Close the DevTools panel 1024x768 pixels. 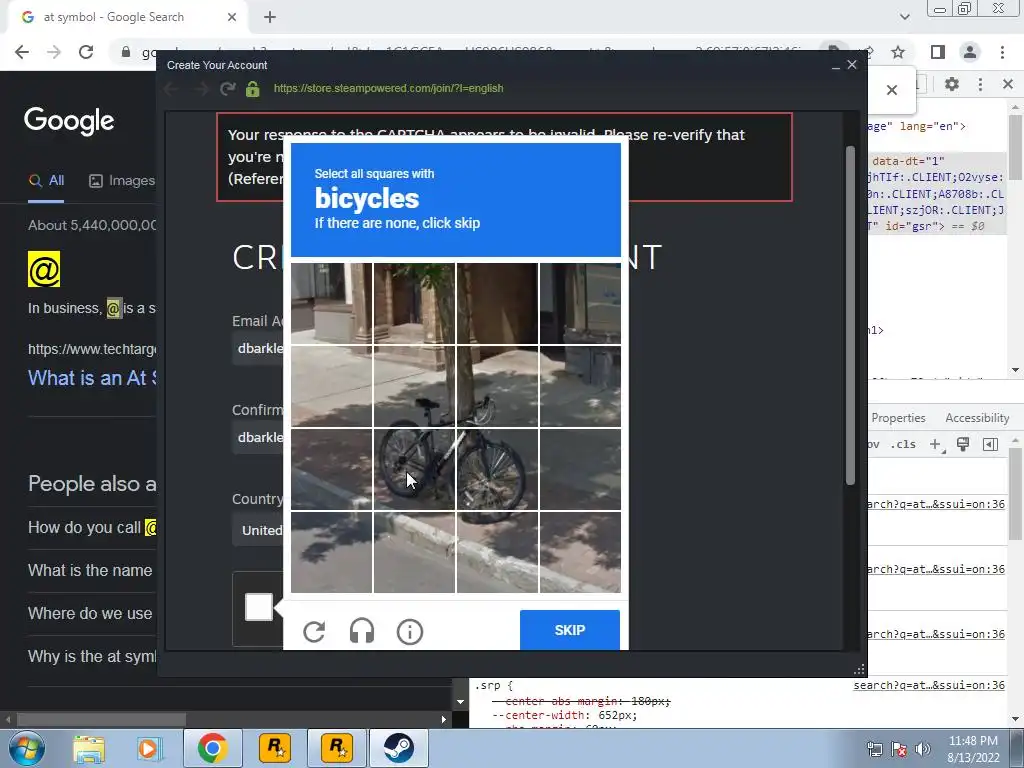1008,84
